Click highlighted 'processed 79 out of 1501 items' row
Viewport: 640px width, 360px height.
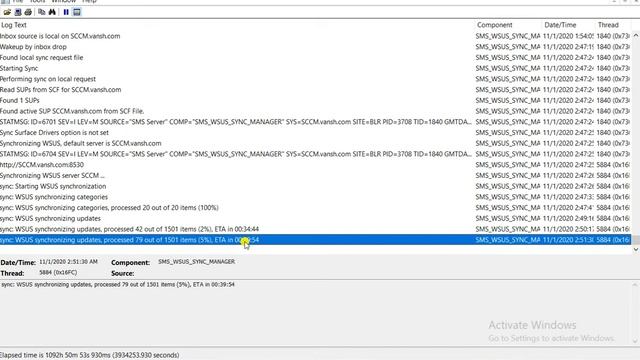(x=316, y=240)
